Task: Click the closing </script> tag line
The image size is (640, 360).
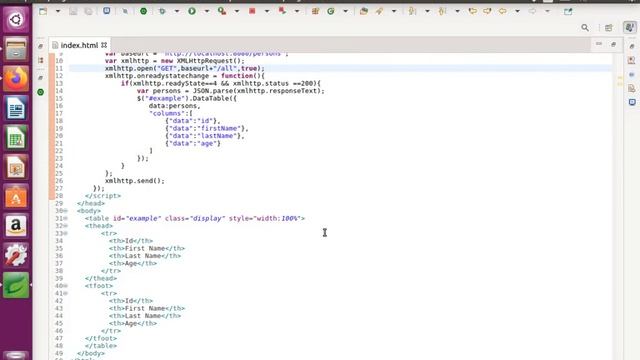Action: [x=103, y=196]
